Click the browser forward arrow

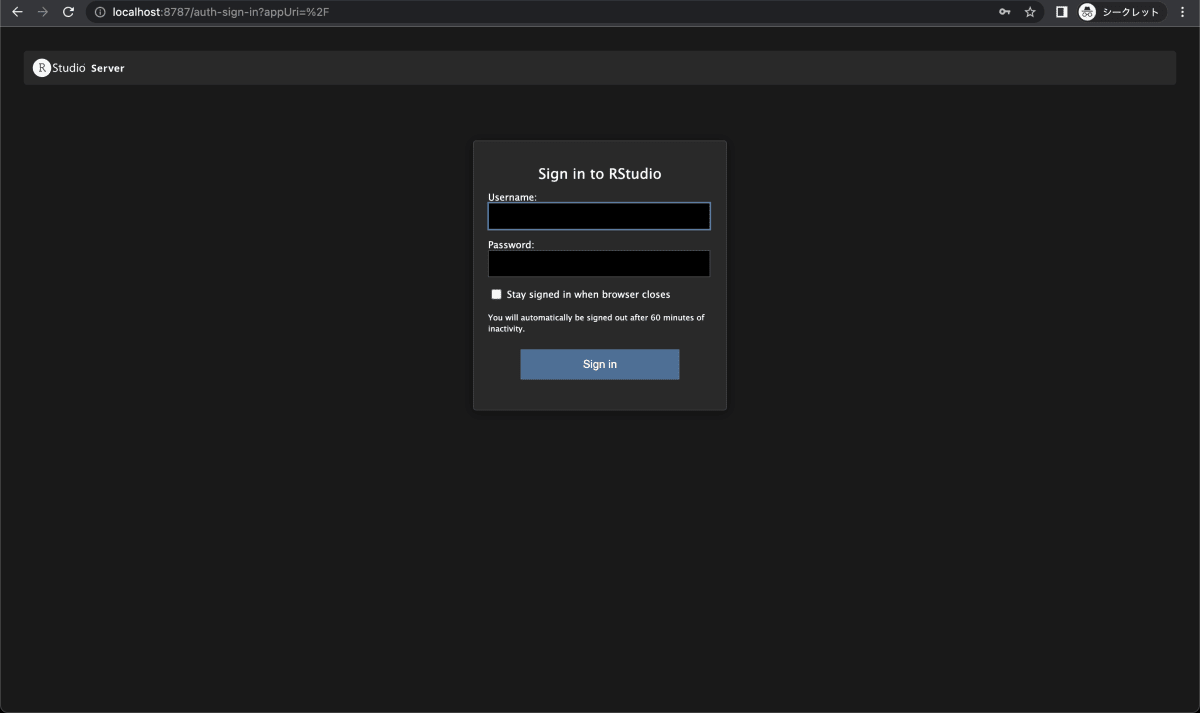(43, 12)
